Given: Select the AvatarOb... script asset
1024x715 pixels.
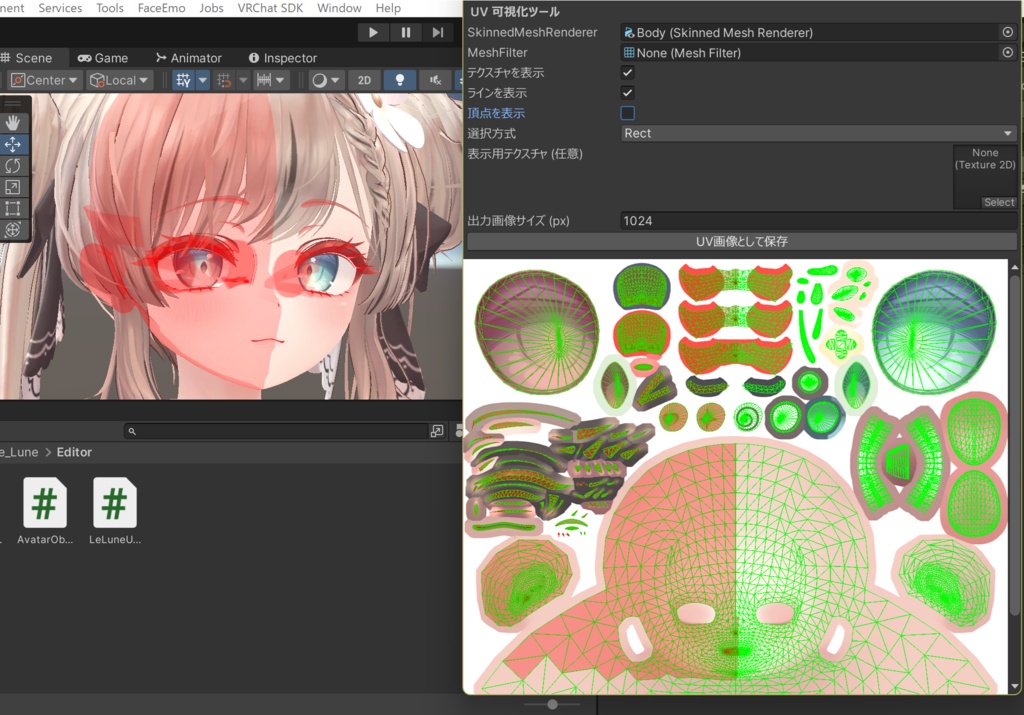Looking at the screenshot, I should point(44,511).
